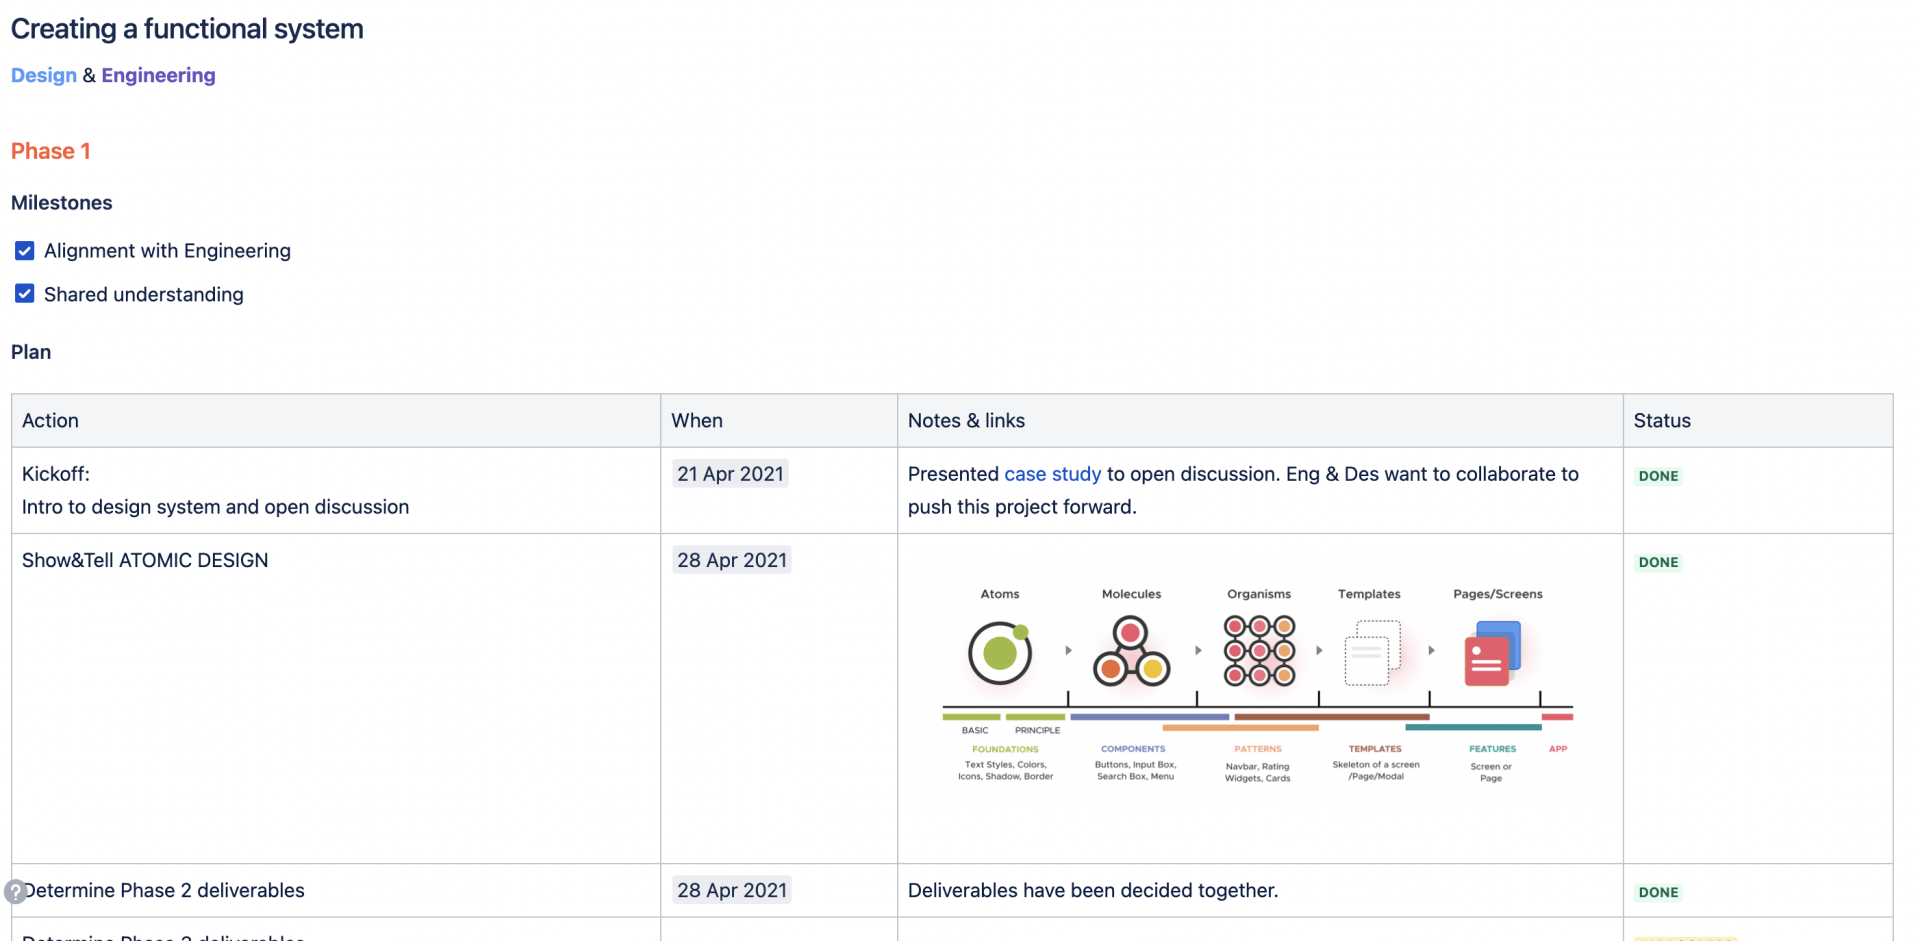Screen dimensions: 1920x941
Task: Click the DONE status on Show&Tell row
Action: click(1658, 562)
